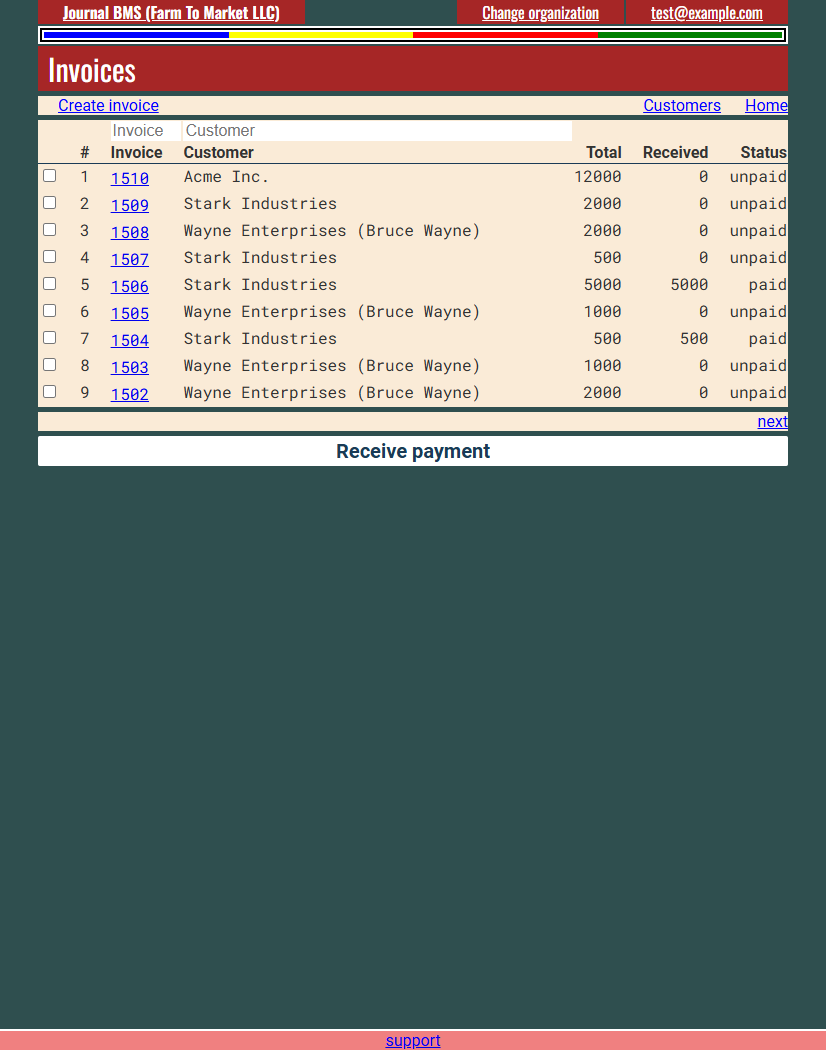This screenshot has height=1050, width=826.
Task: Click the red segment of the color bar
Action: [506, 35]
